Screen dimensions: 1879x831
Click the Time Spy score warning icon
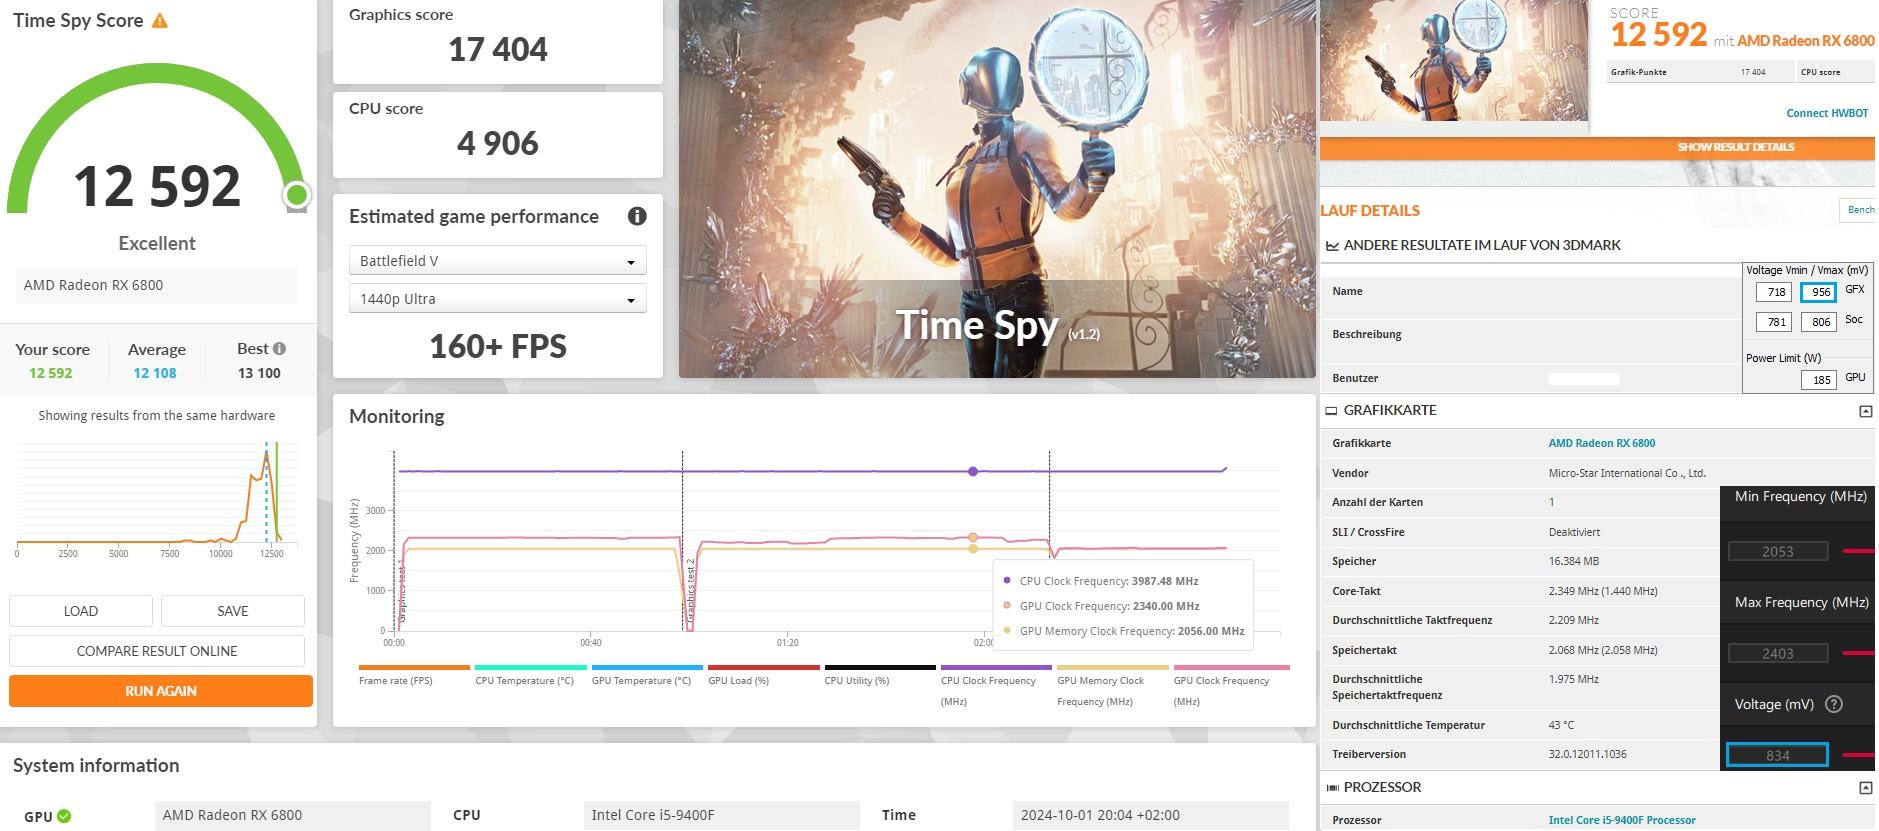point(160,20)
